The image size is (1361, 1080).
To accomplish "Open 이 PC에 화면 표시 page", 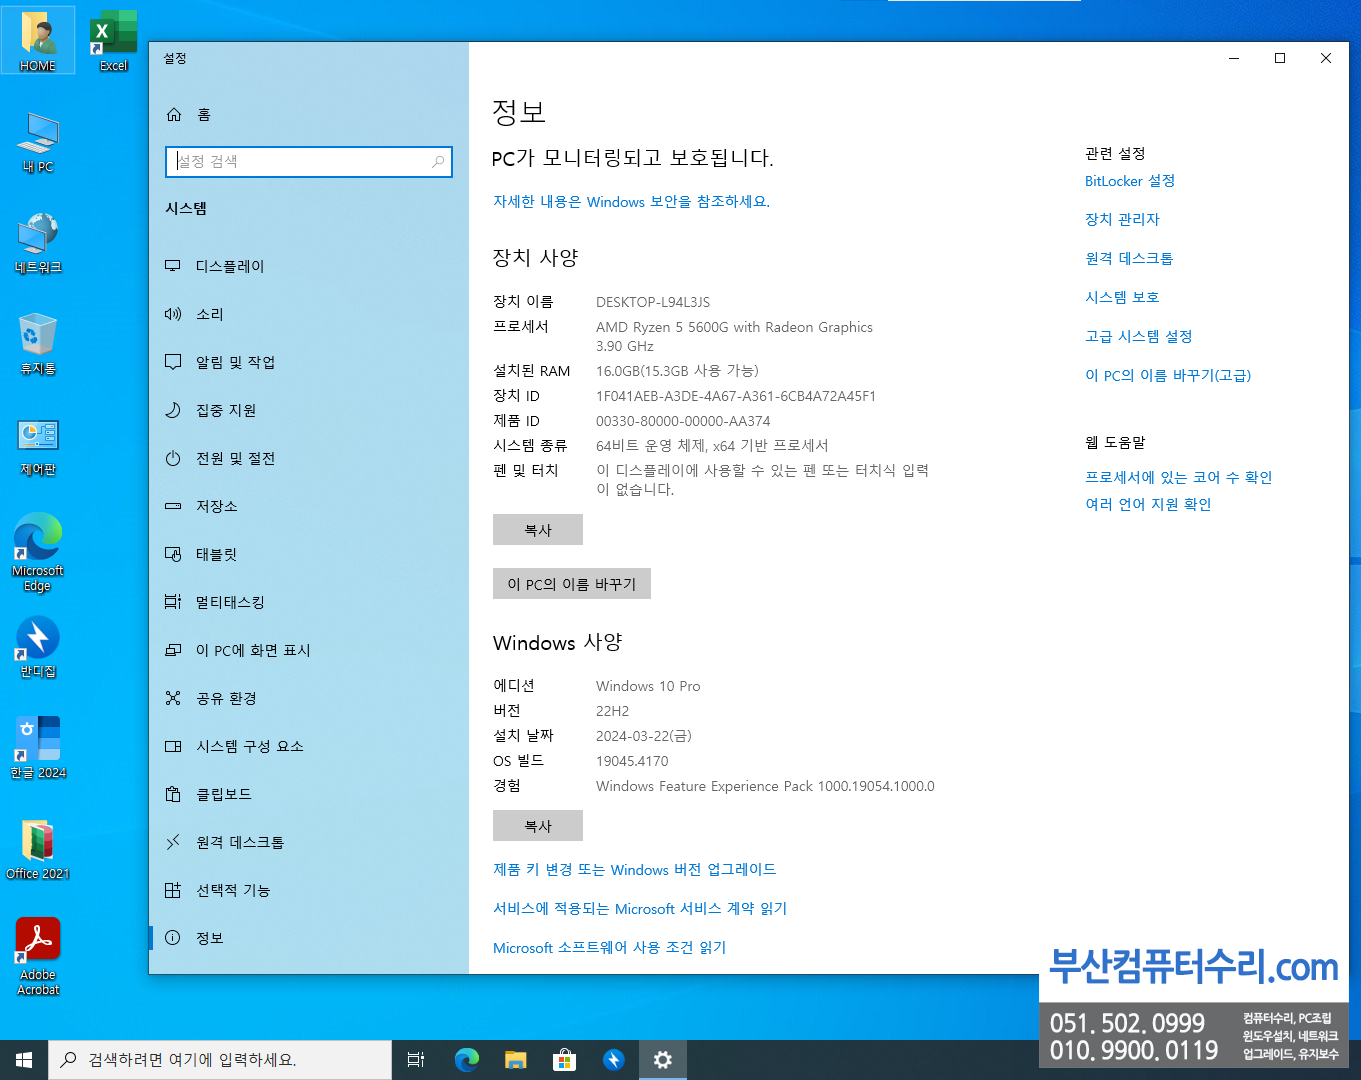I will coord(309,650).
